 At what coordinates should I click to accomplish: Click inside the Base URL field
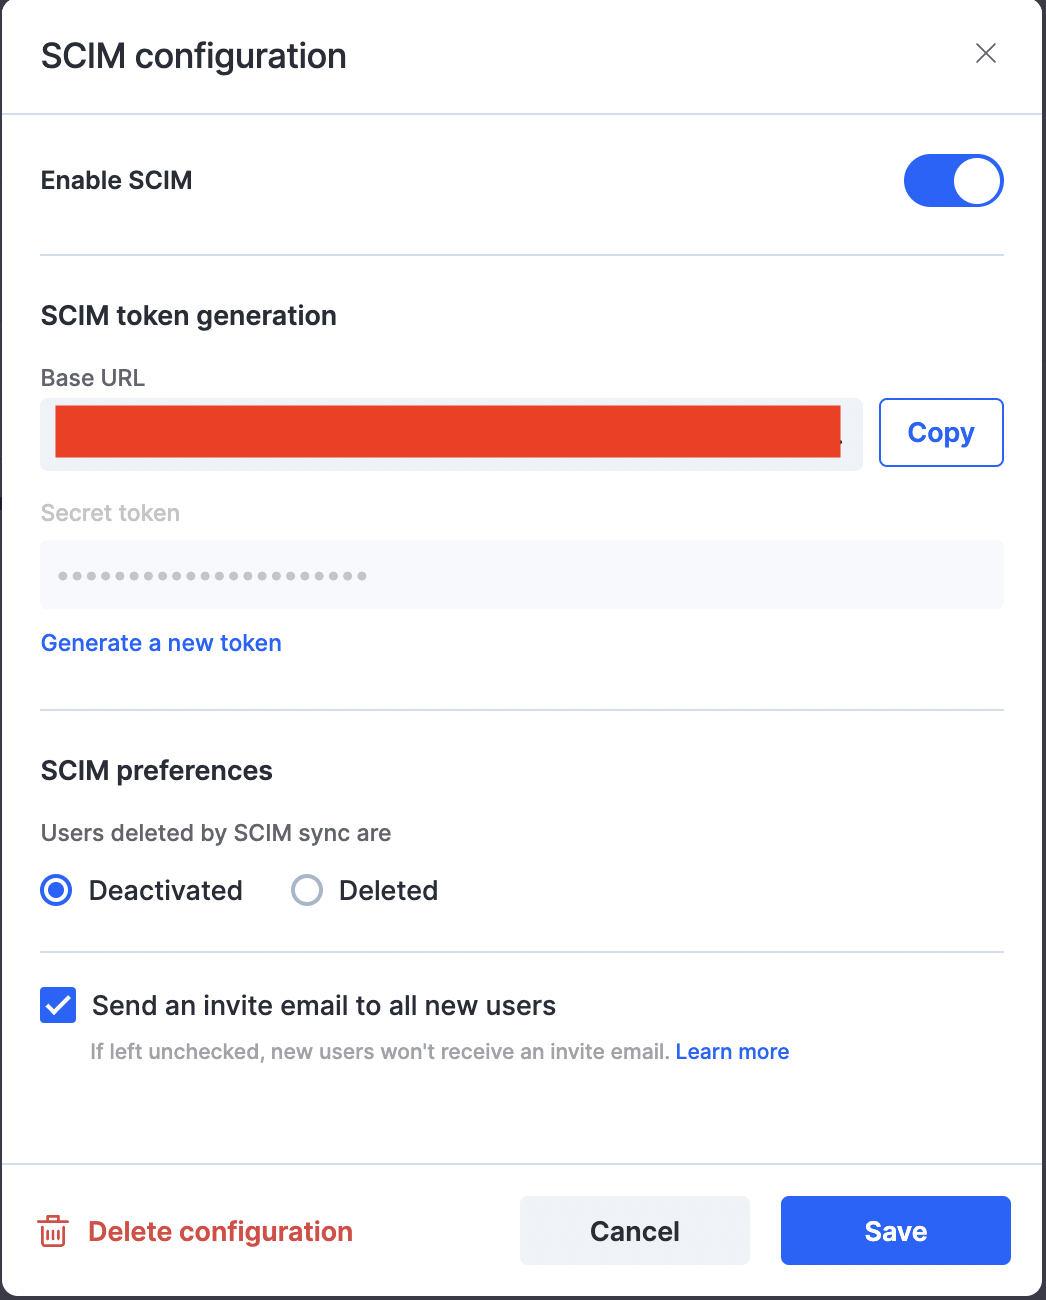coord(451,434)
